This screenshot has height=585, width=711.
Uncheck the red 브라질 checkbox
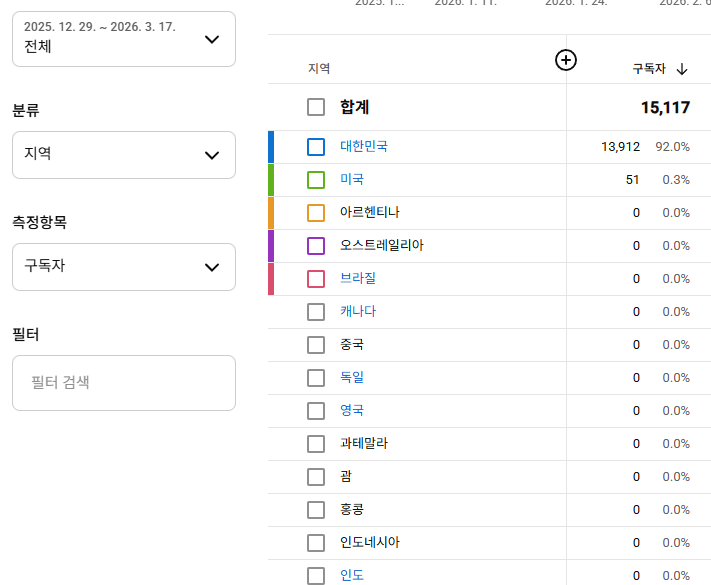click(x=316, y=279)
